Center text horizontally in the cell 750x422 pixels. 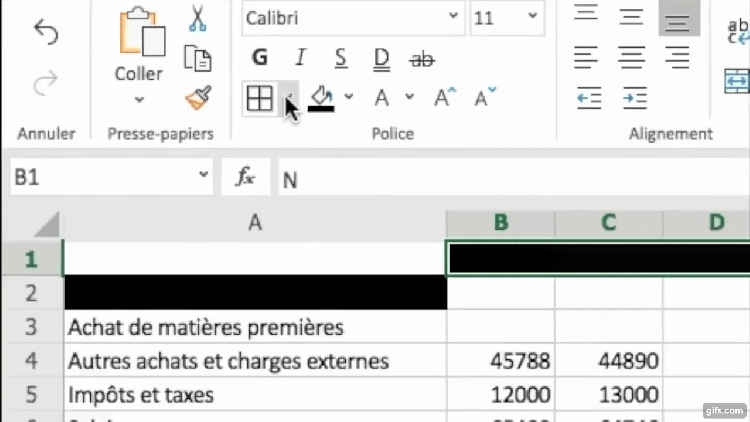pos(631,58)
